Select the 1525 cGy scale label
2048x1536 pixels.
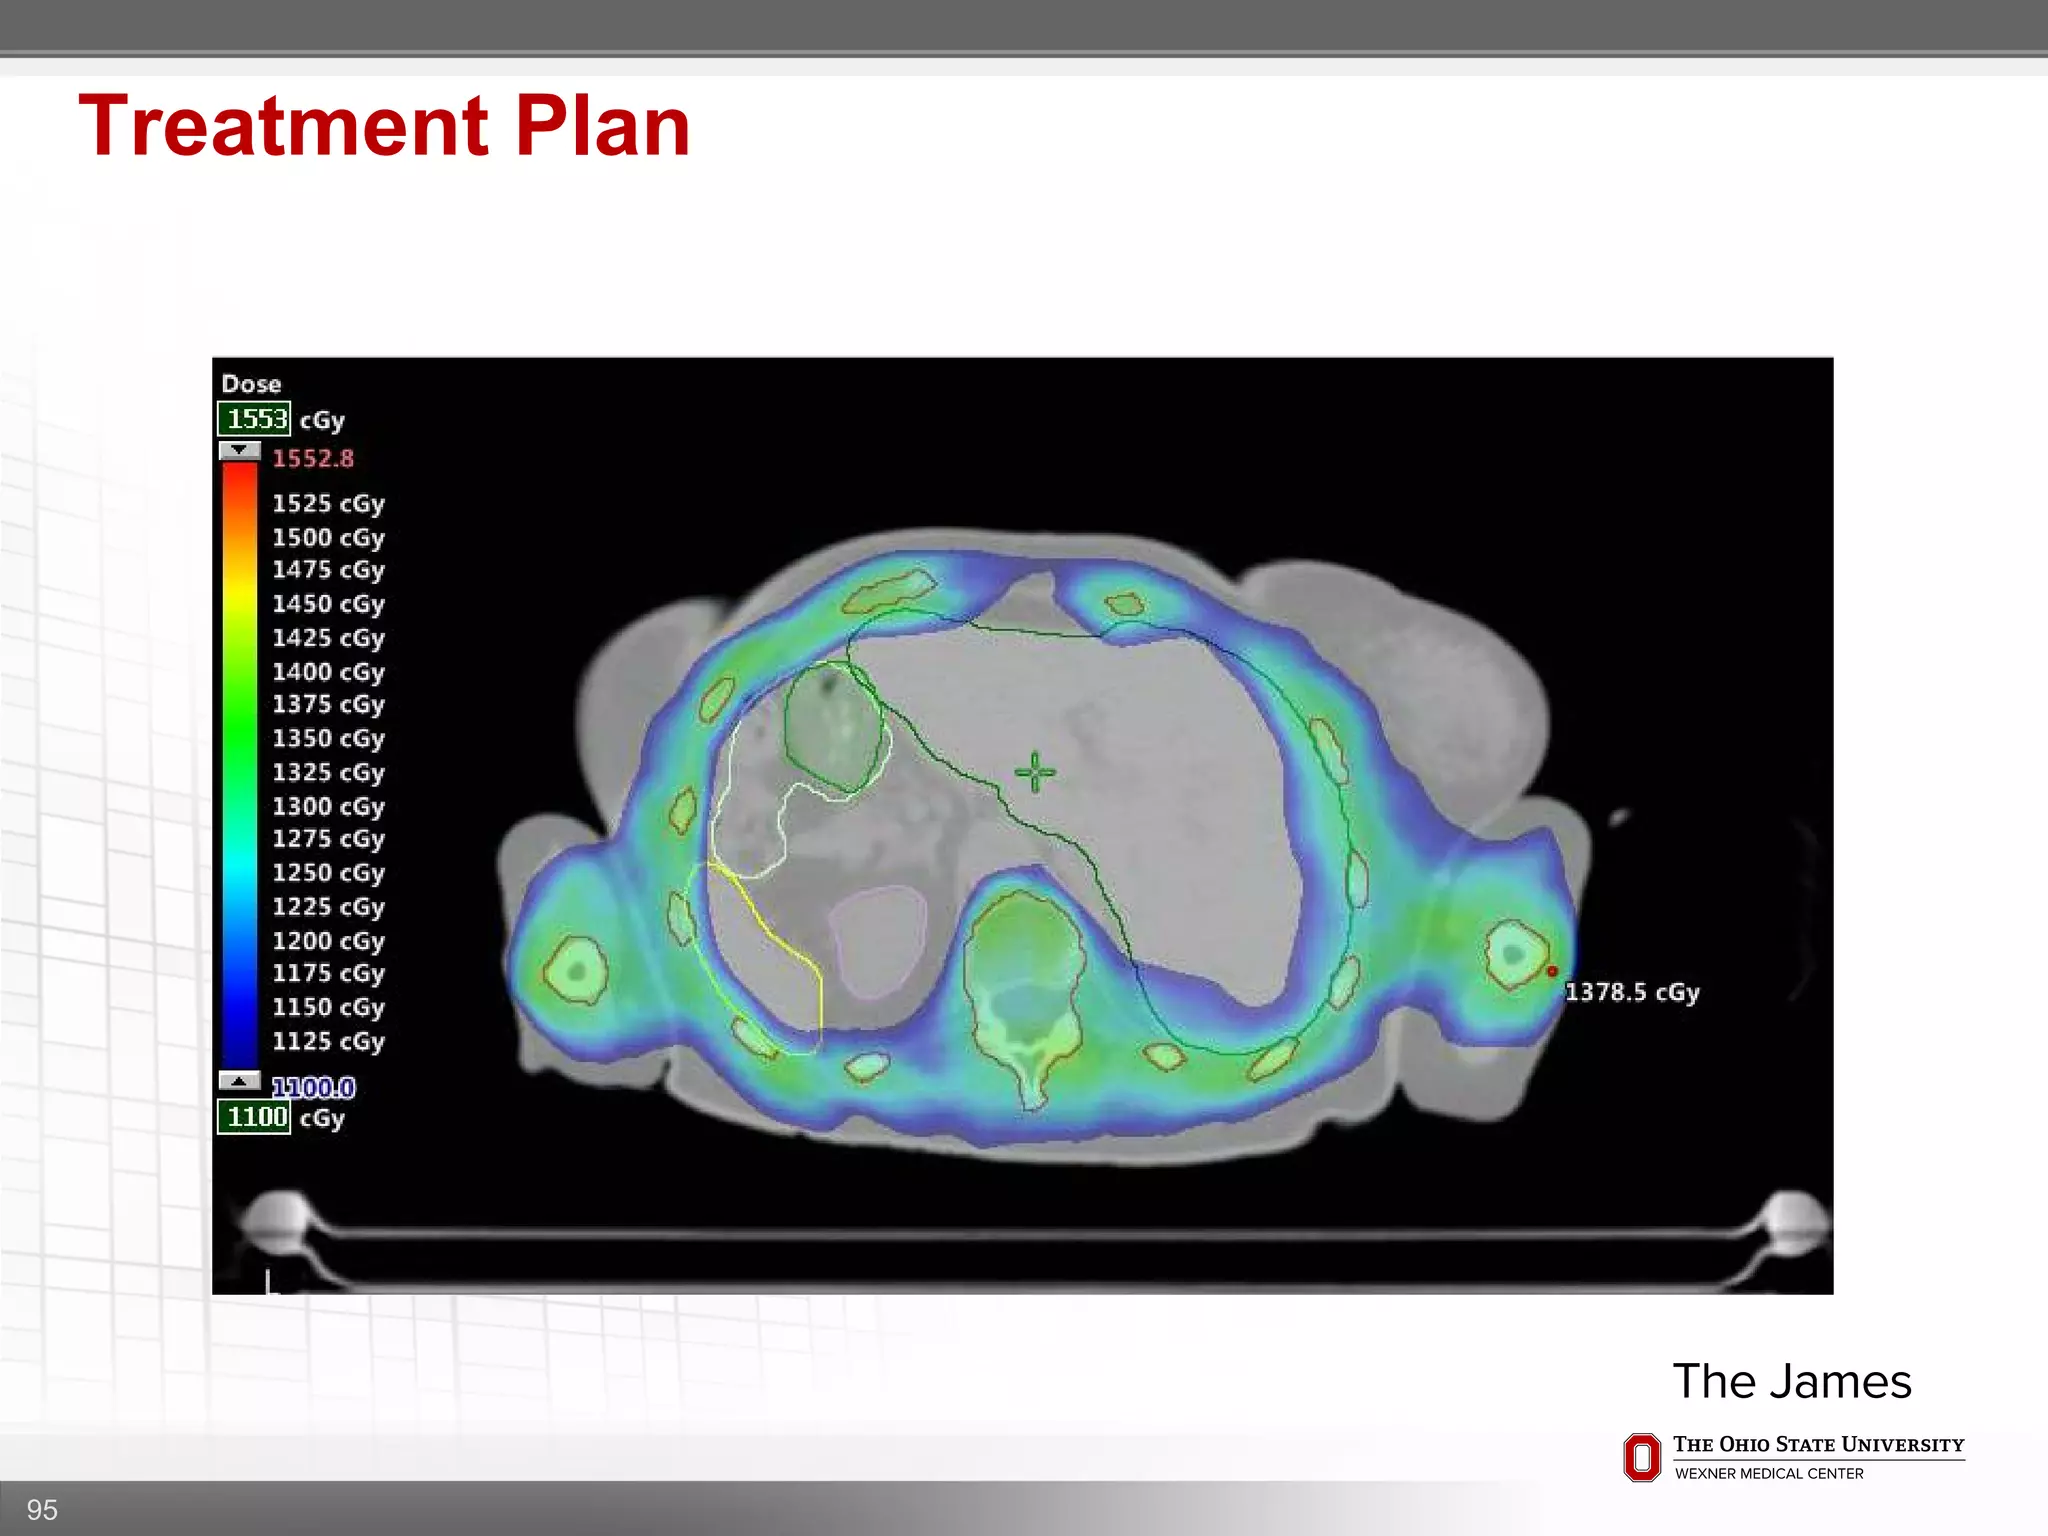click(x=328, y=504)
